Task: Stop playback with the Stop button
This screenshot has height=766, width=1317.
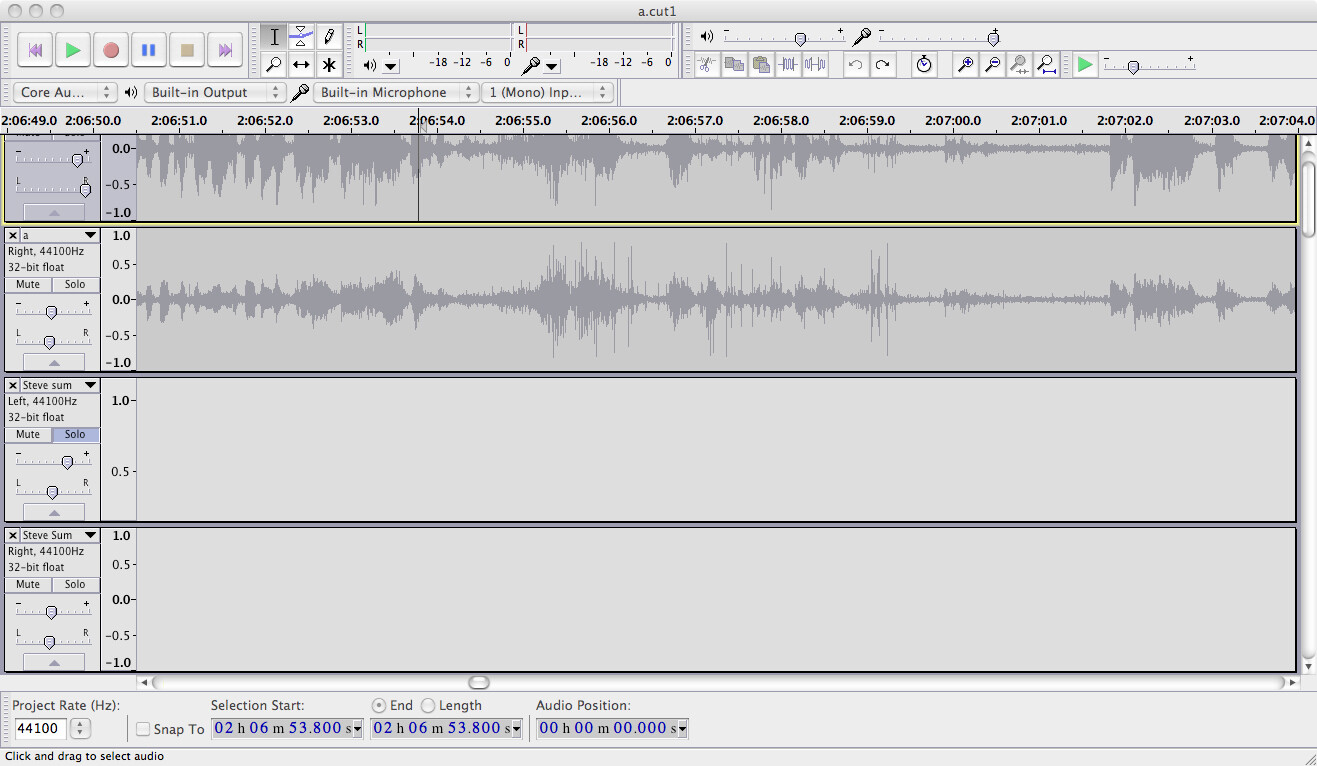Action: pos(187,49)
